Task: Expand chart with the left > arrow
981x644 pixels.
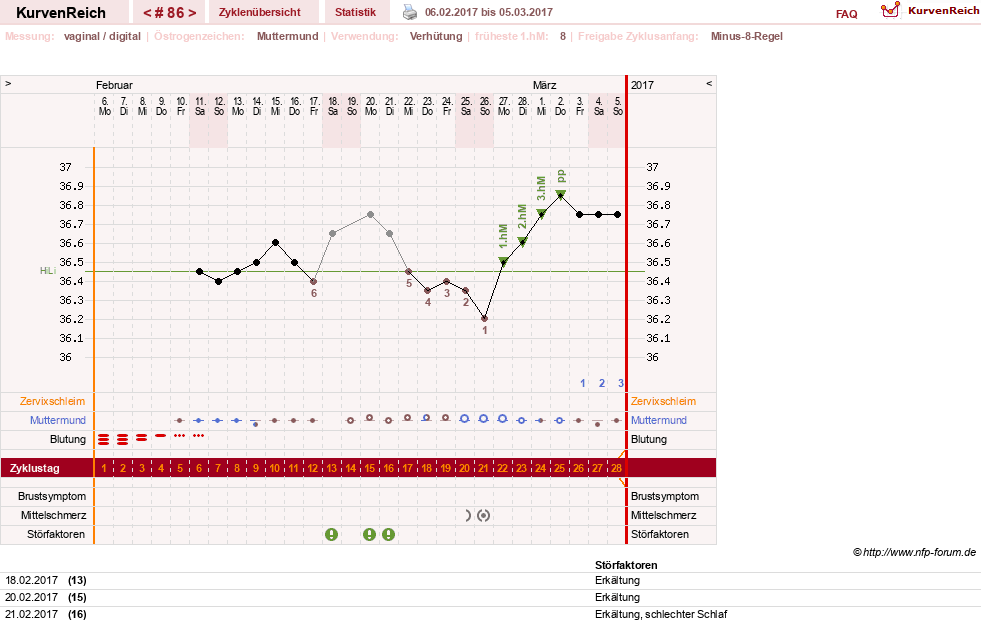Action: (x=8, y=83)
